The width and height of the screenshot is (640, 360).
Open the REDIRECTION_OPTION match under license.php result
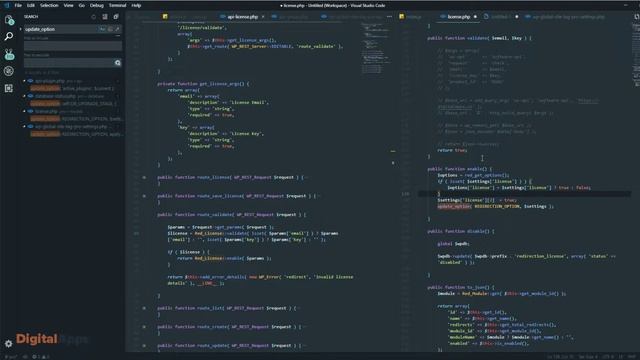click(x=76, y=119)
